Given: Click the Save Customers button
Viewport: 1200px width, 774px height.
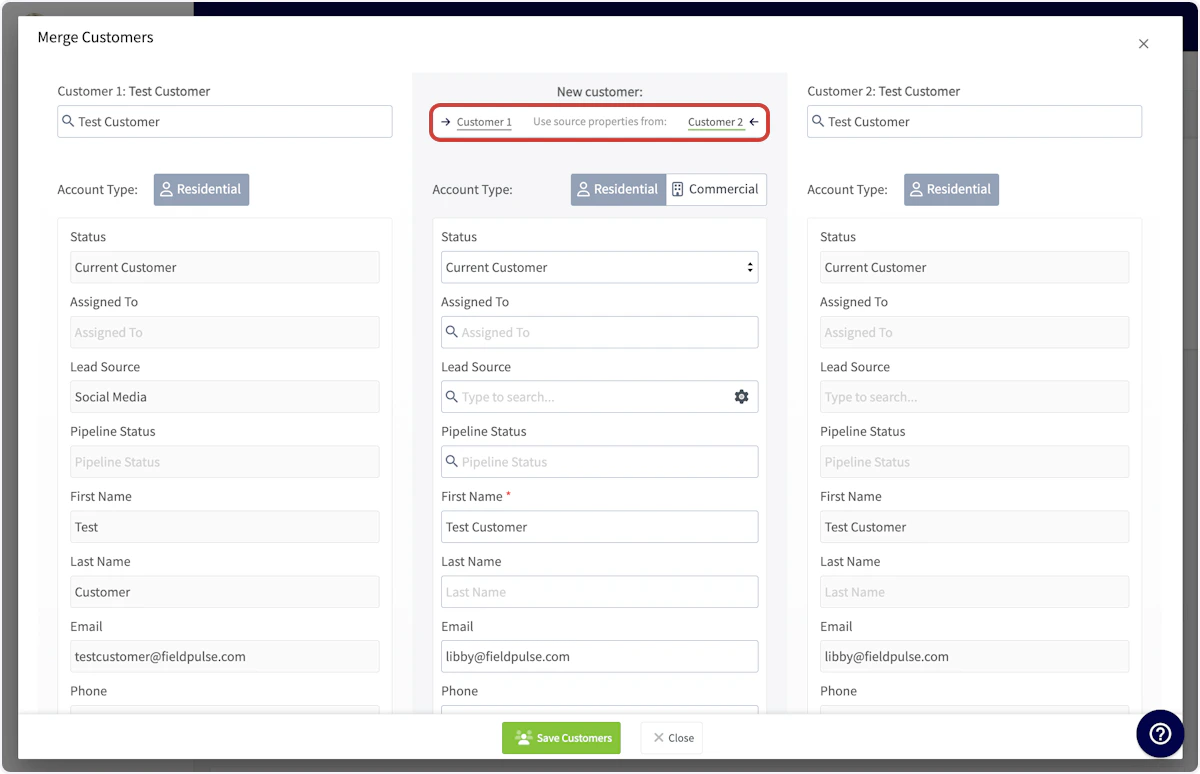Looking at the screenshot, I should (561, 738).
